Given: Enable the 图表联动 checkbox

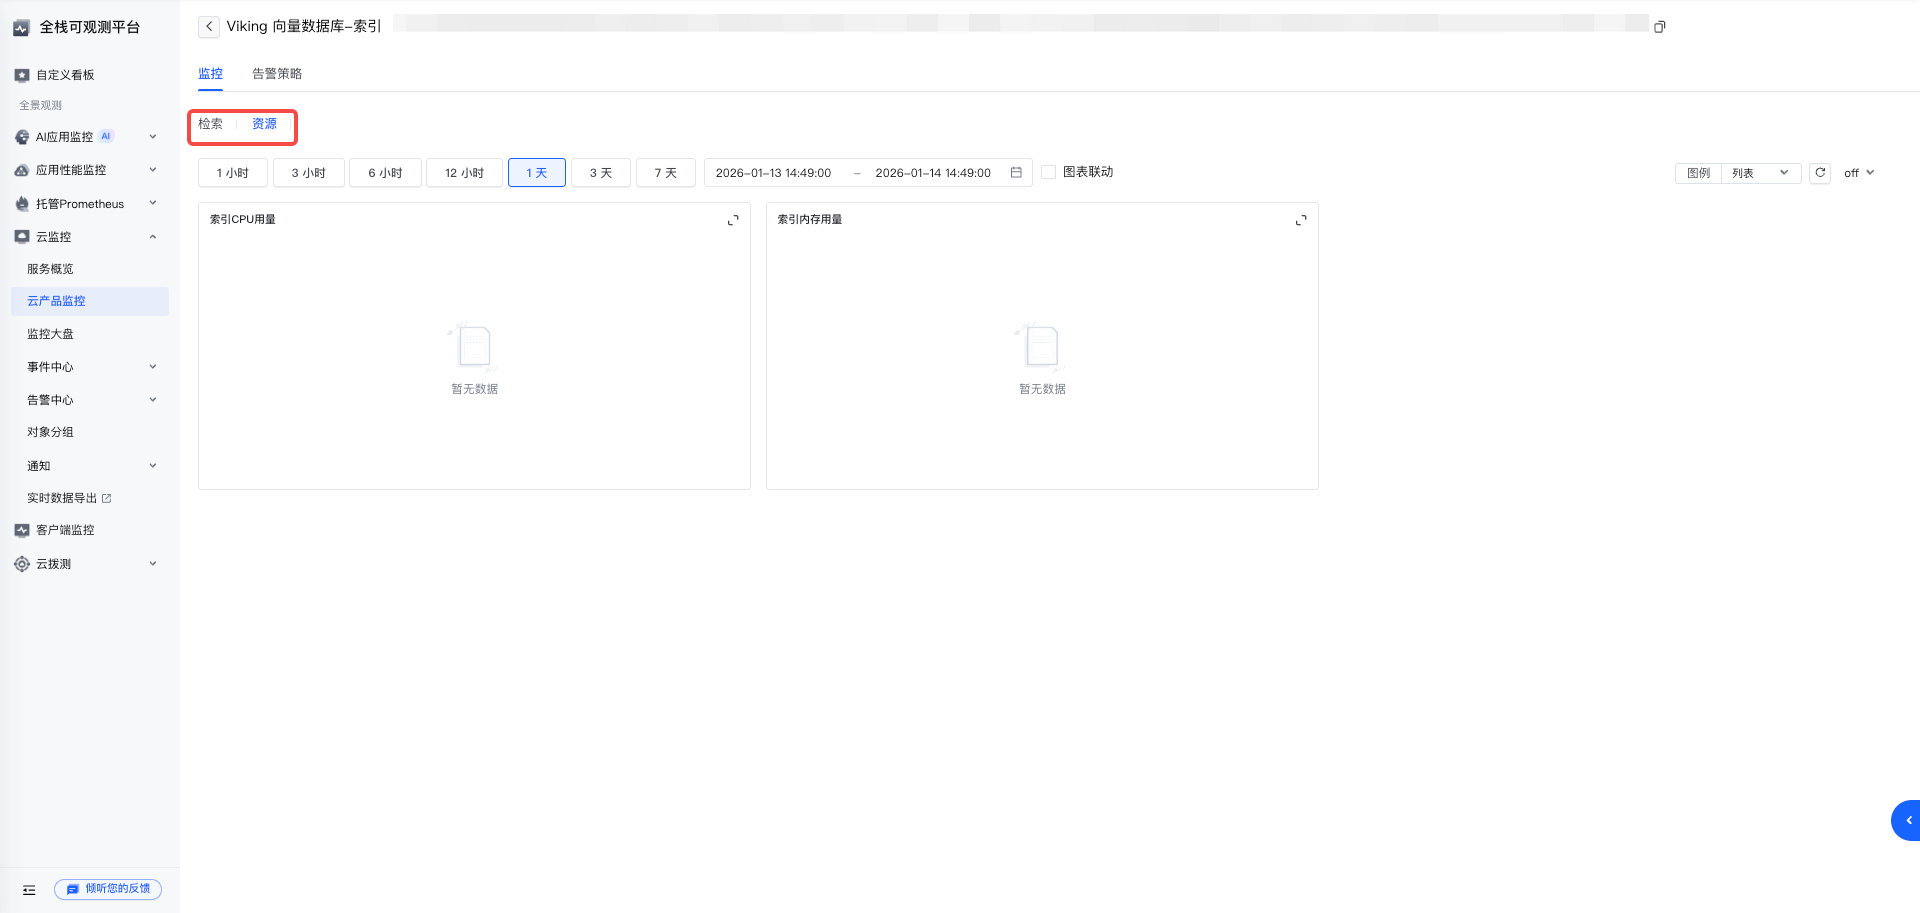Looking at the screenshot, I should (x=1049, y=172).
